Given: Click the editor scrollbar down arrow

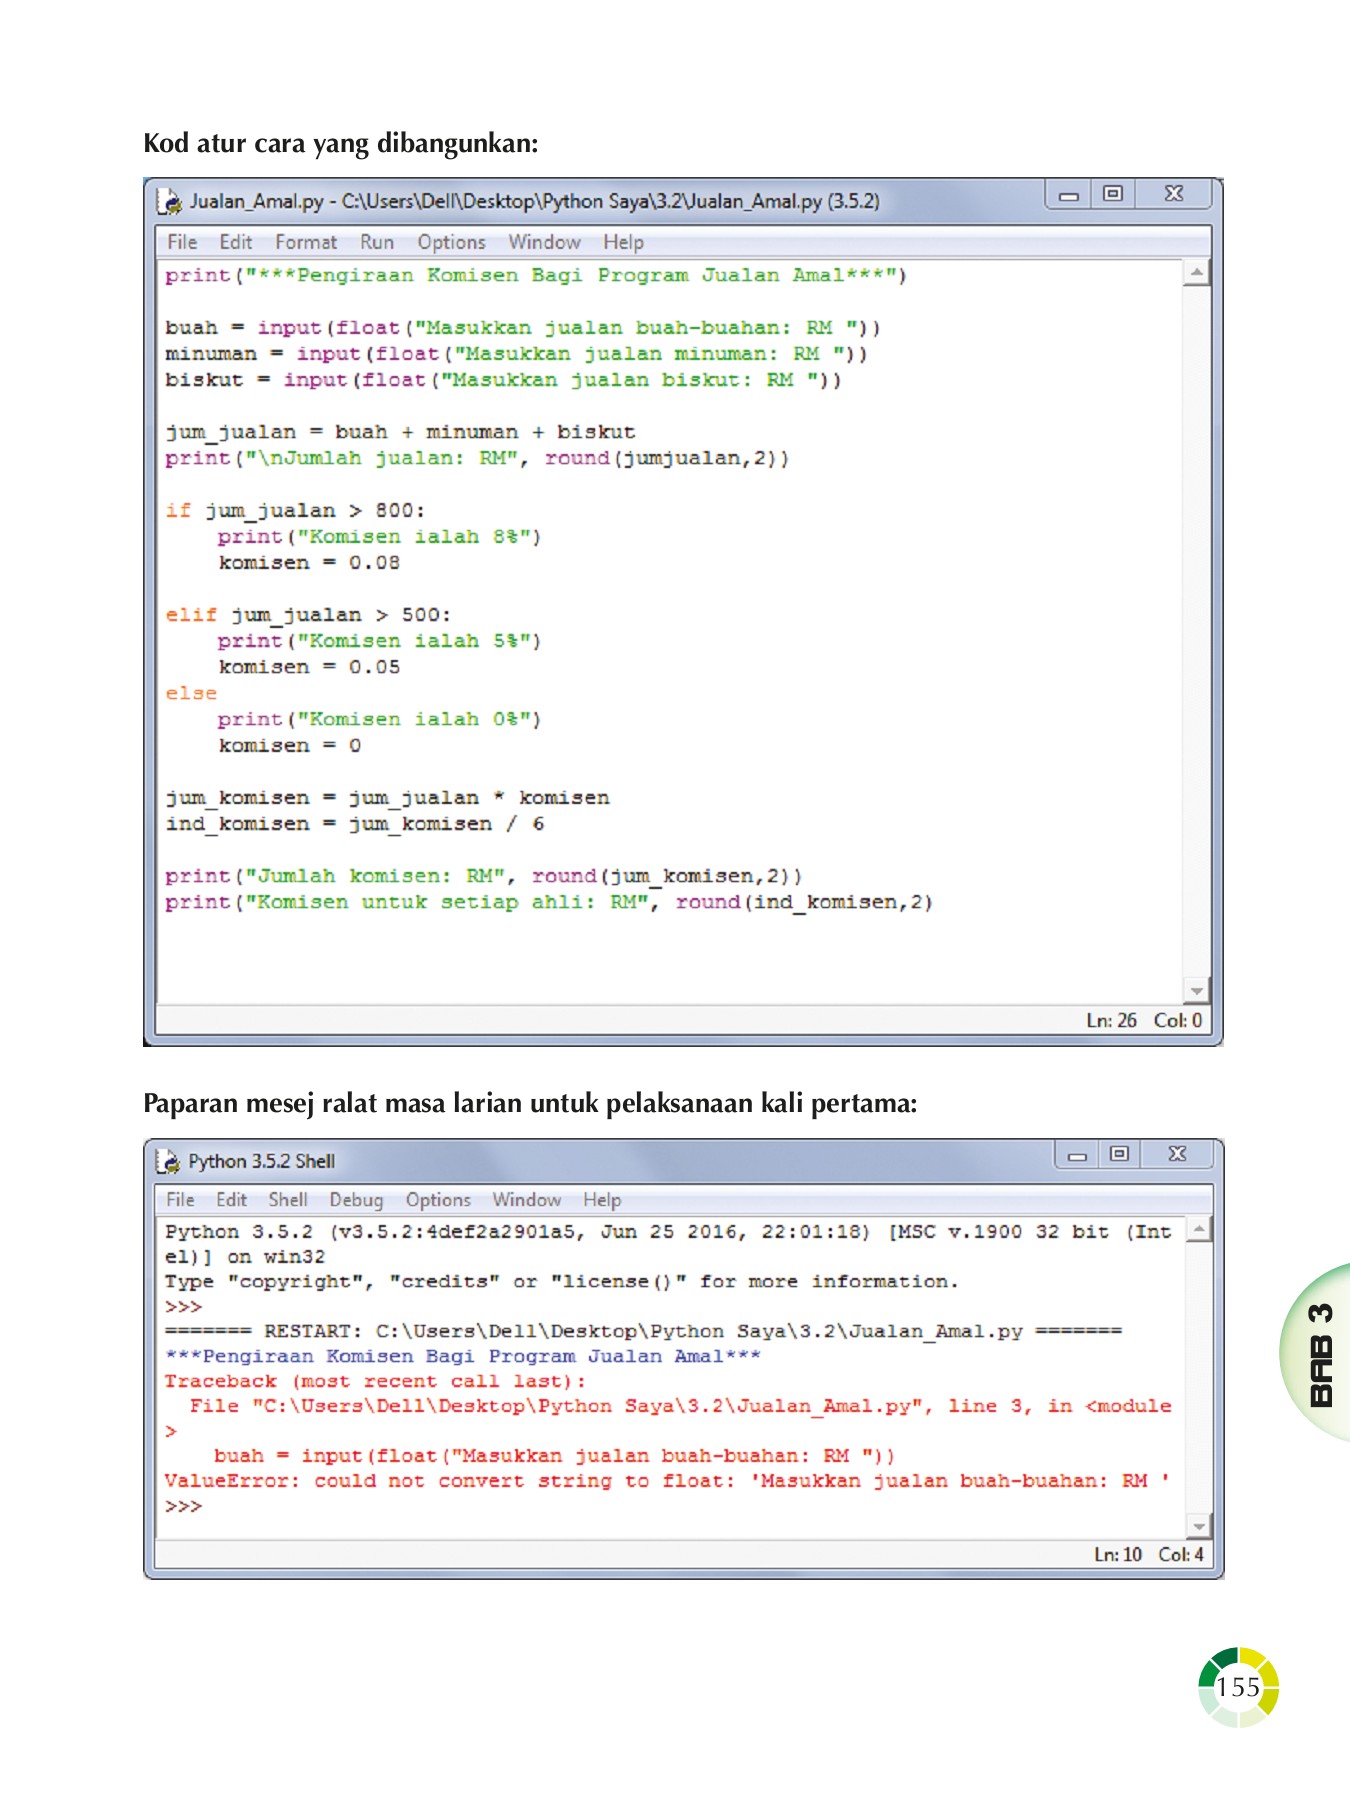Looking at the screenshot, I should [x=1196, y=990].
